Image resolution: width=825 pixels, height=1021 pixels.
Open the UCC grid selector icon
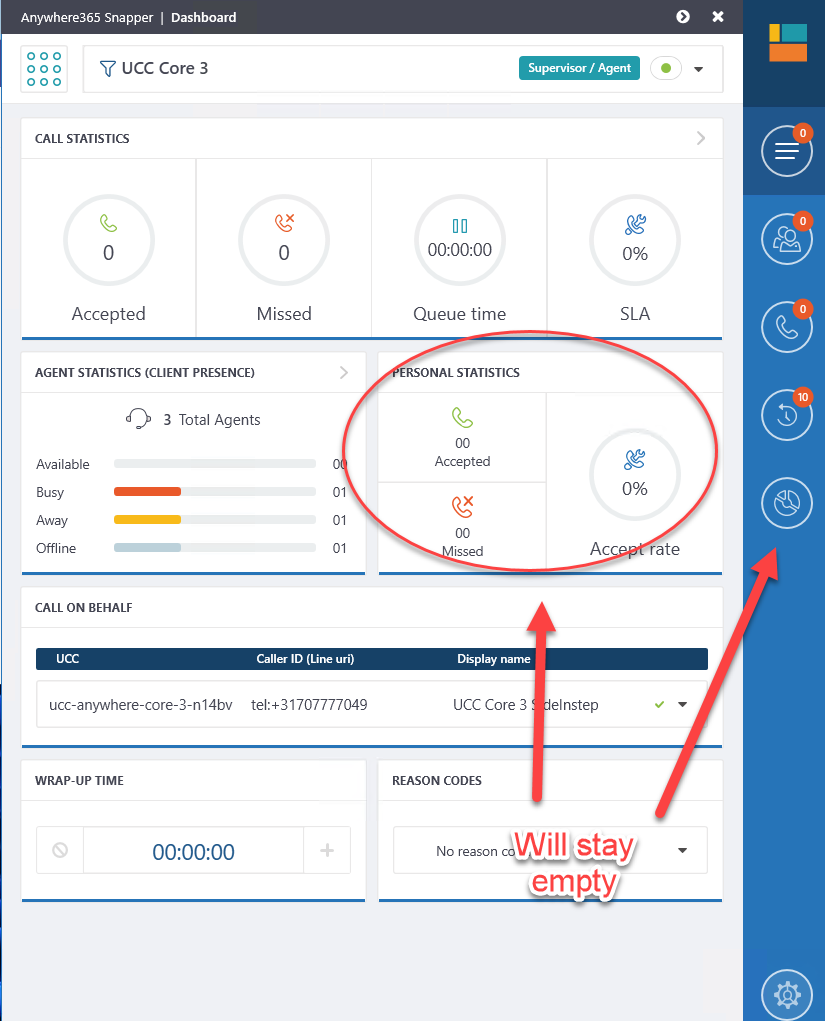(x=44, y=69)
